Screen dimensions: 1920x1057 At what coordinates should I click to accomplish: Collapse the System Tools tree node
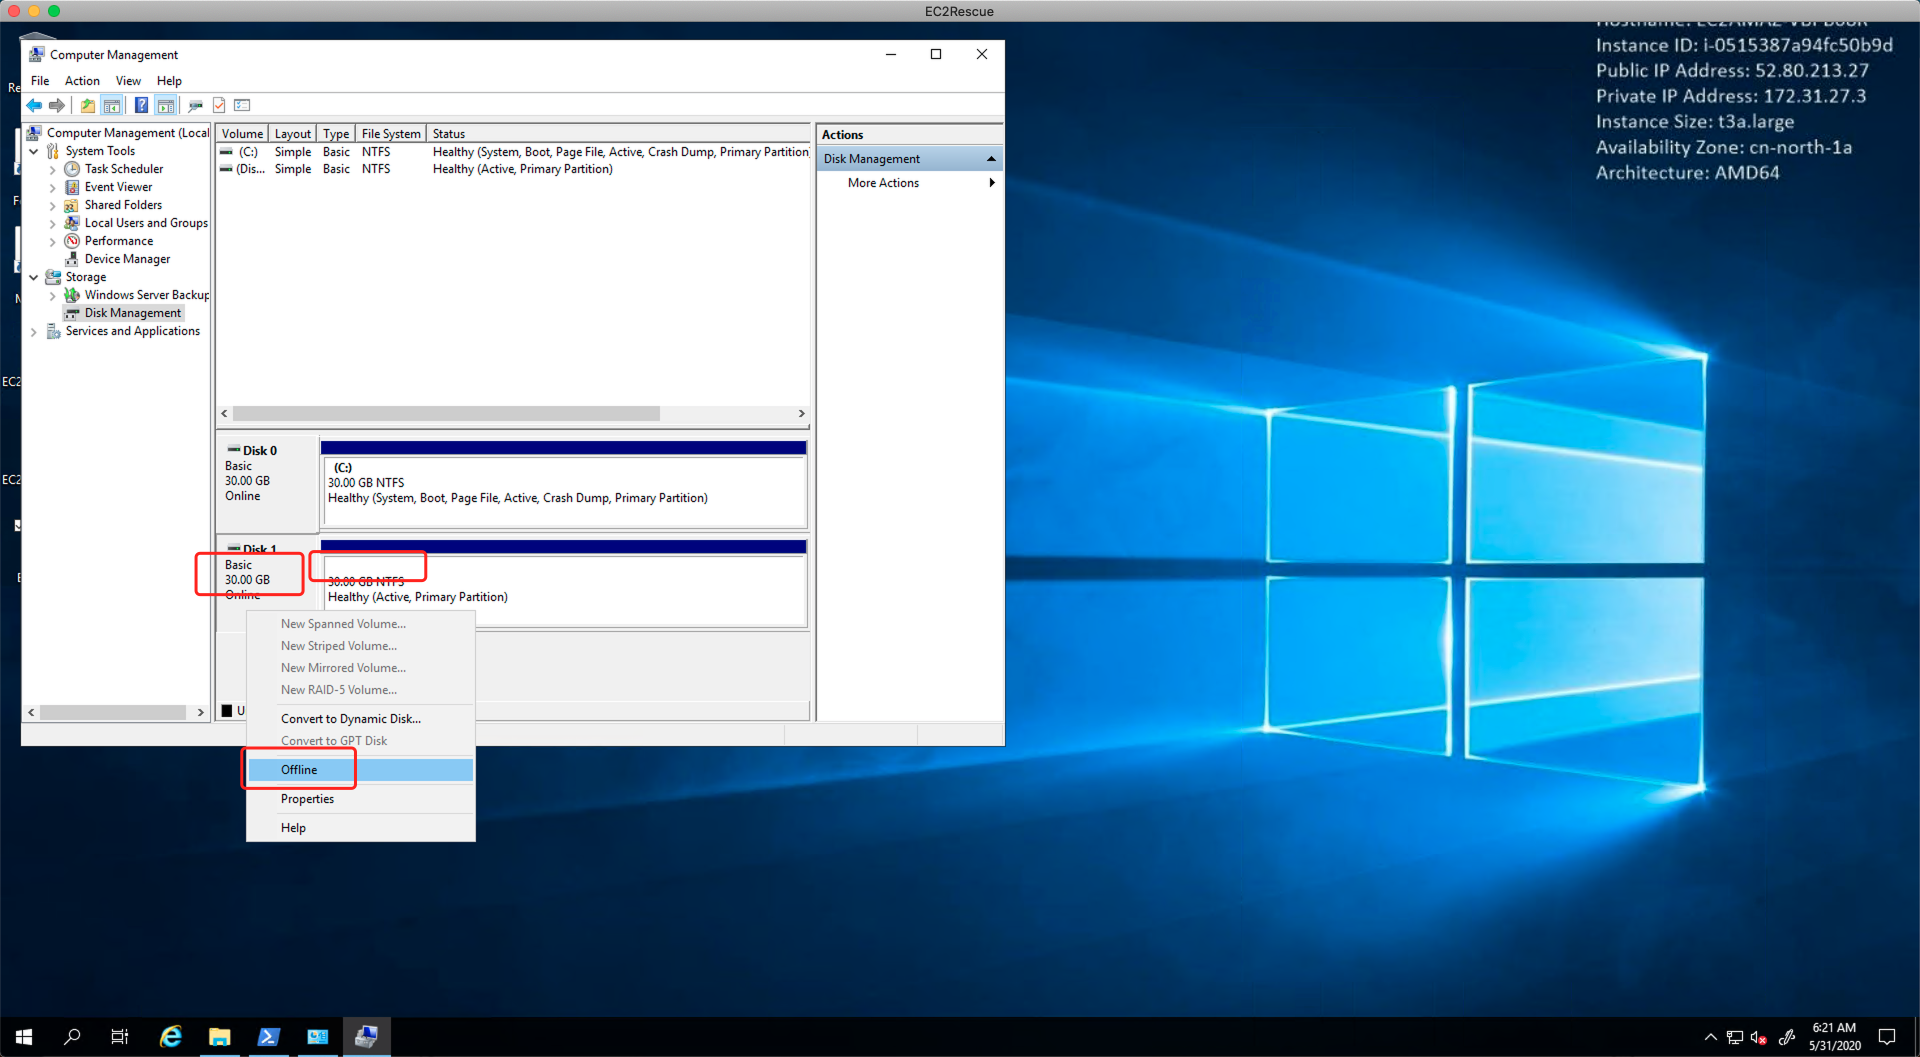pos(34,152)
